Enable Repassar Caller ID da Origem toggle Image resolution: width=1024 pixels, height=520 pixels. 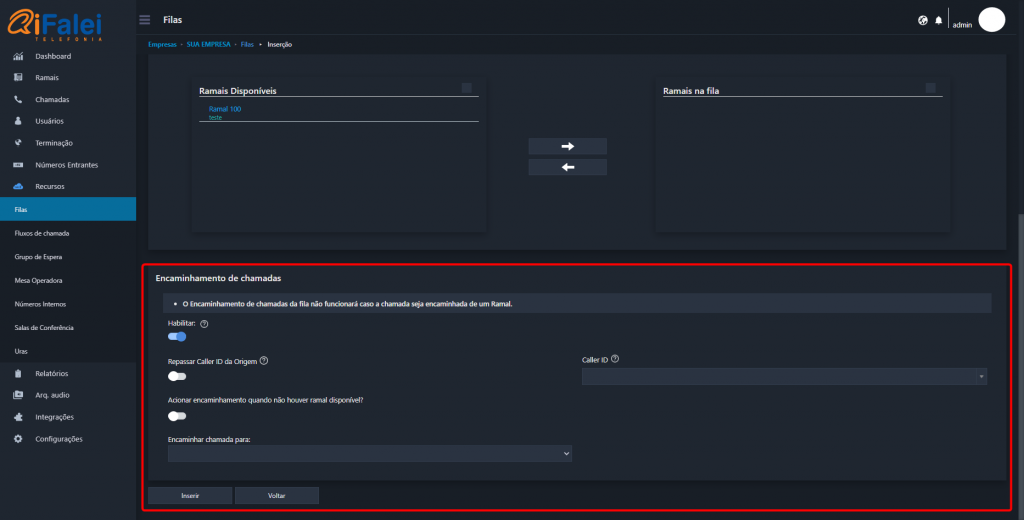pos(177,376)
